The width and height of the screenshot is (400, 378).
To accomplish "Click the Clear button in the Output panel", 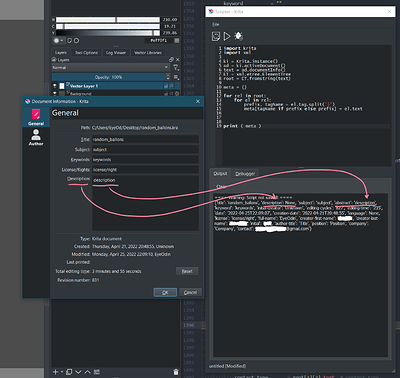I will [x=222, y=187].
